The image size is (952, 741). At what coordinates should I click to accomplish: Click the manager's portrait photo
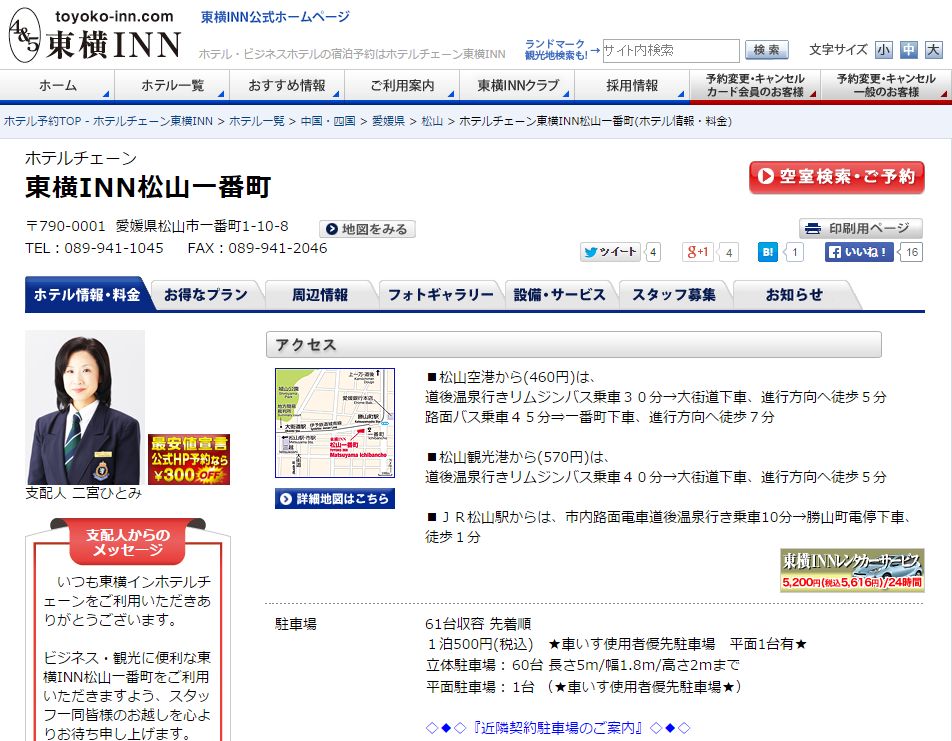[x=85, y=407]
